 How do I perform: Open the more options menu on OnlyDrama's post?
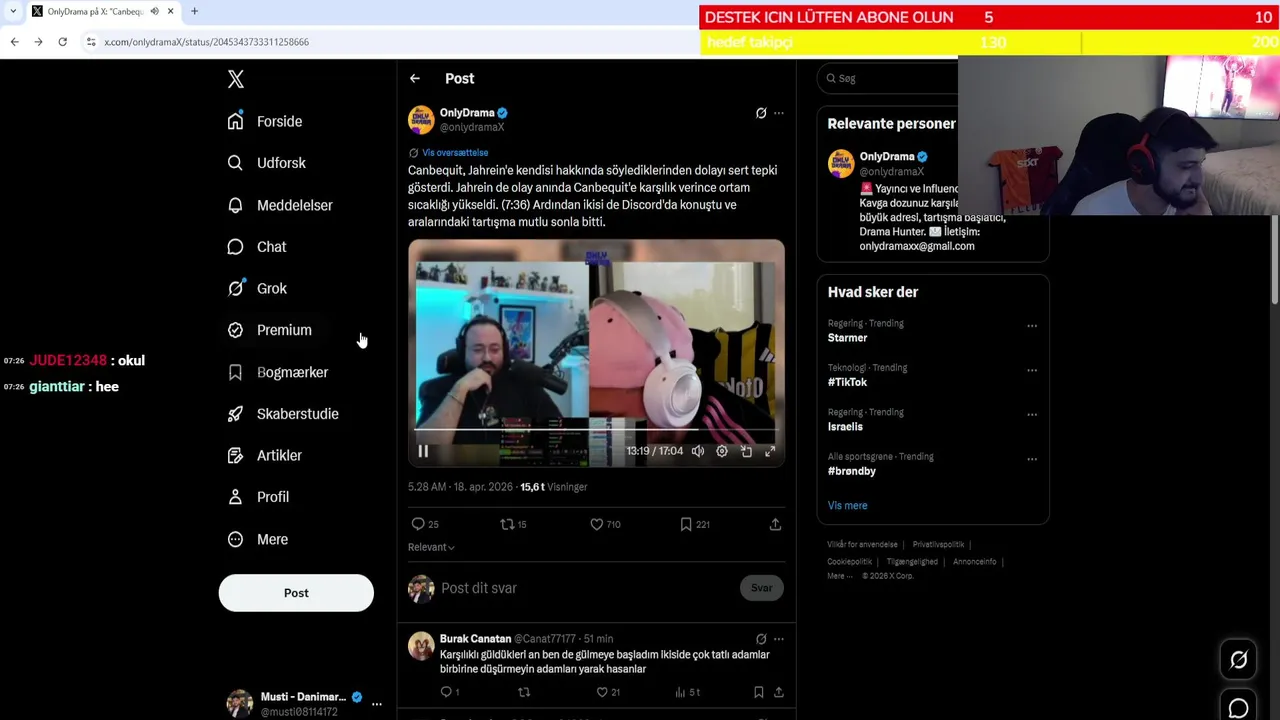(779, 113)
